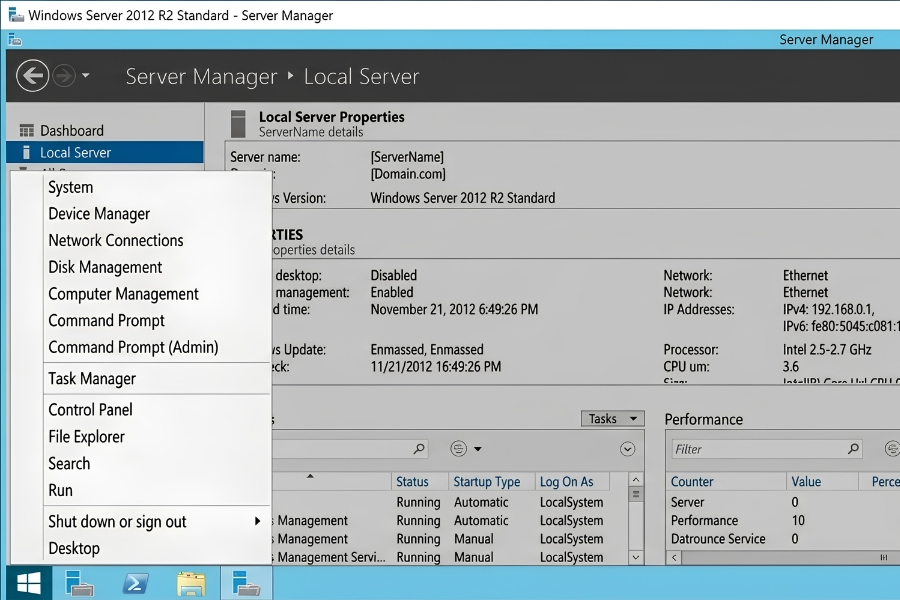This screenshot has width=900, height=600.
Task: Open Task Manager from the menu
Action: click(92, 378)
